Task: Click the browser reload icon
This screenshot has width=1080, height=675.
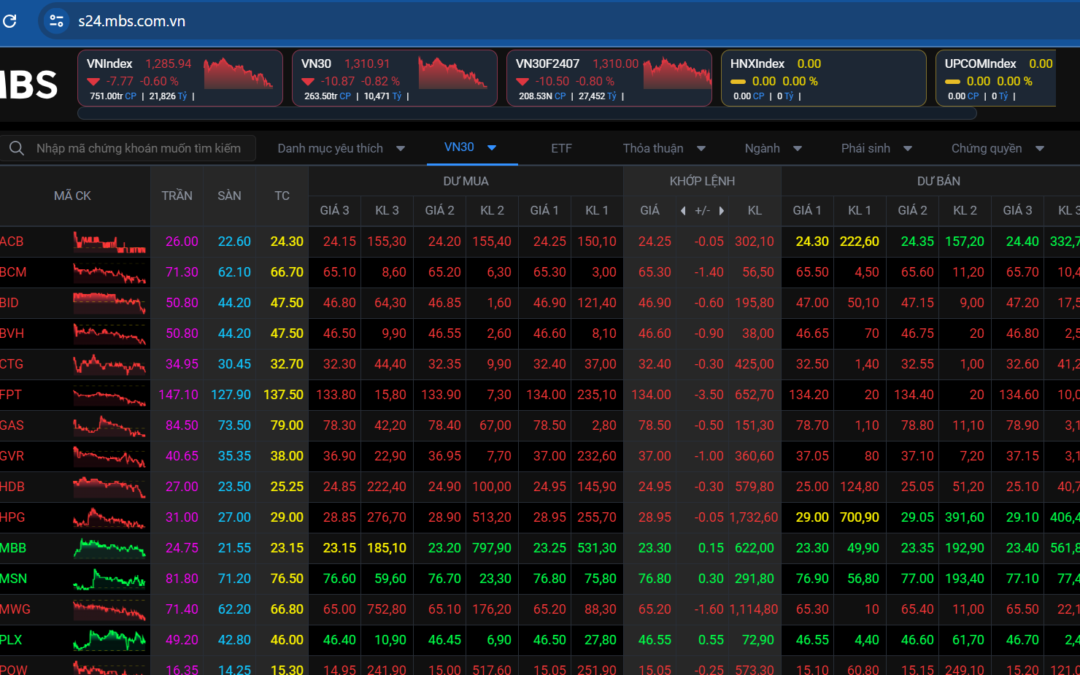Action: (10, 20)
